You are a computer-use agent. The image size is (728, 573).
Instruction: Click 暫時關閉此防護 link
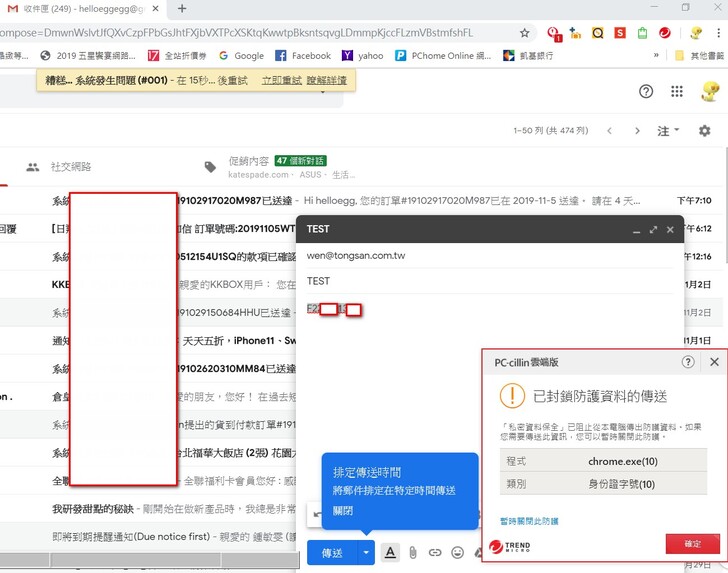pyautogui.click(x=529, y=521)
